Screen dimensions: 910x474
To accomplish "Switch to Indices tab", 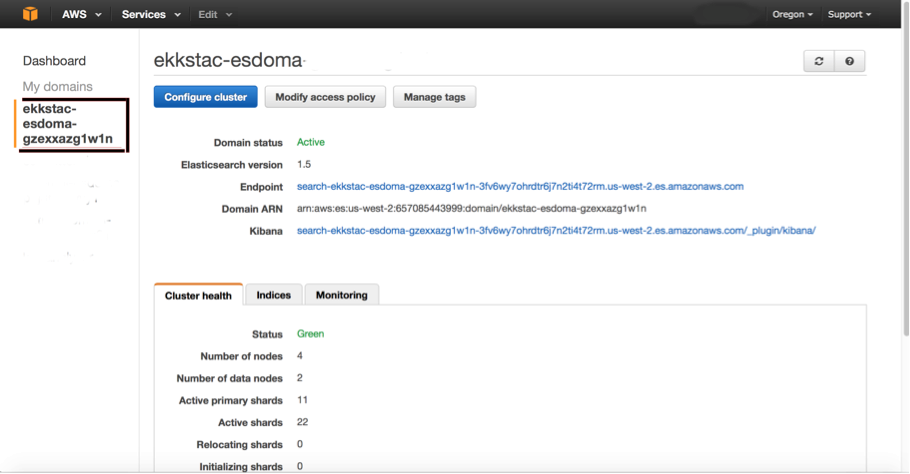I will coord(273,295).
